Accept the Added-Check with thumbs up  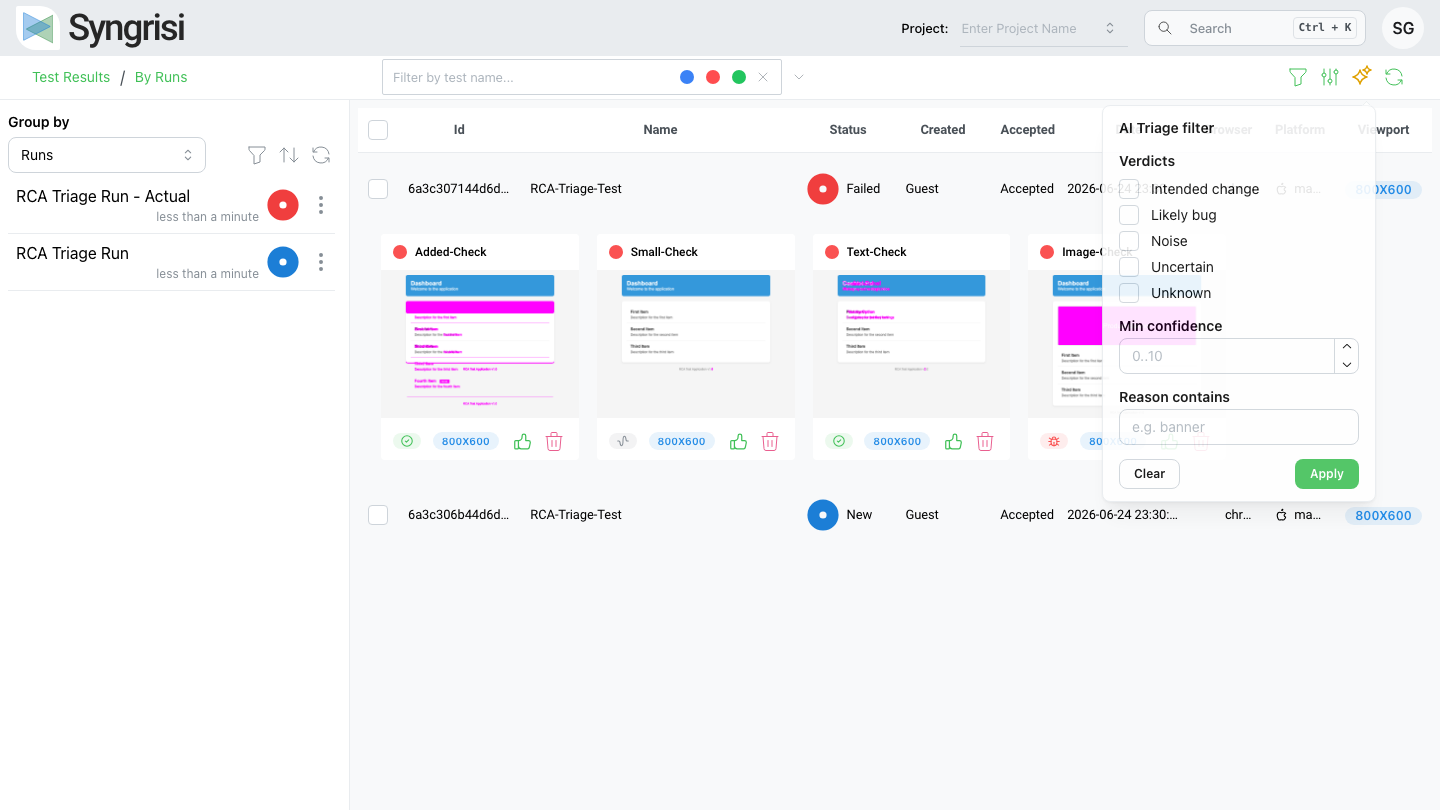pos(522,441)
